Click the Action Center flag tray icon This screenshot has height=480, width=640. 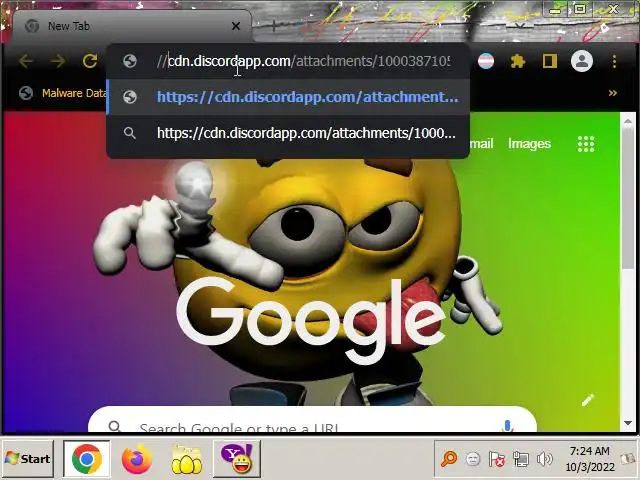497,459
